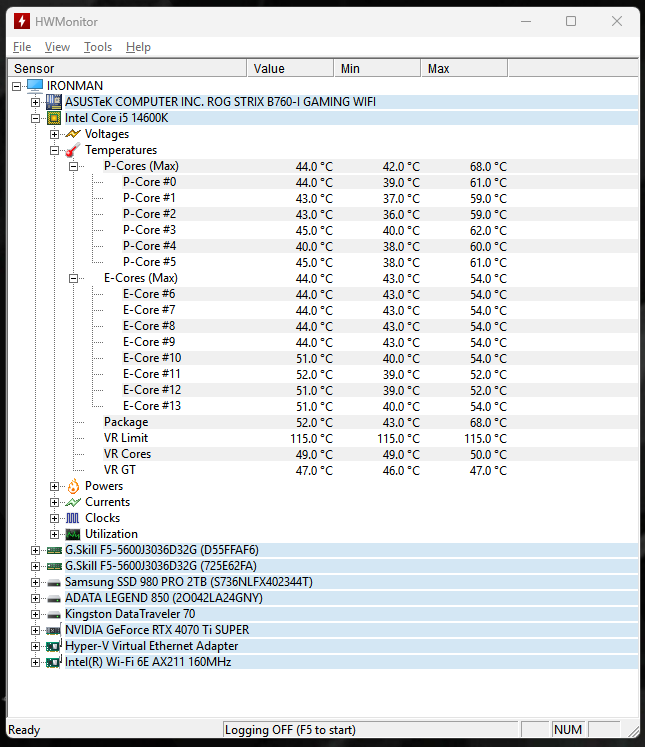This screenshot has width=645, height=747.
Task: Click the ASUSTeK motherboard icon
Action: pos(54,102)
